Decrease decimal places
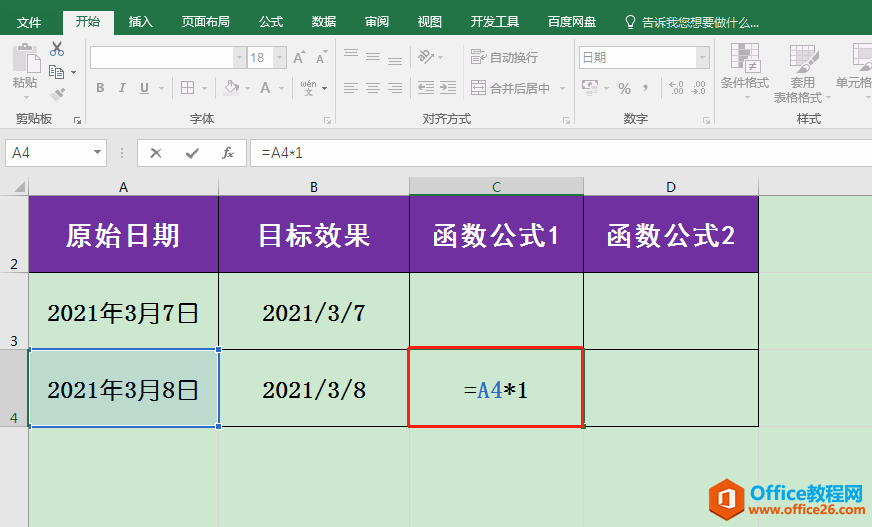This screenshot has height=527, width=872. [x=698, y=88]
